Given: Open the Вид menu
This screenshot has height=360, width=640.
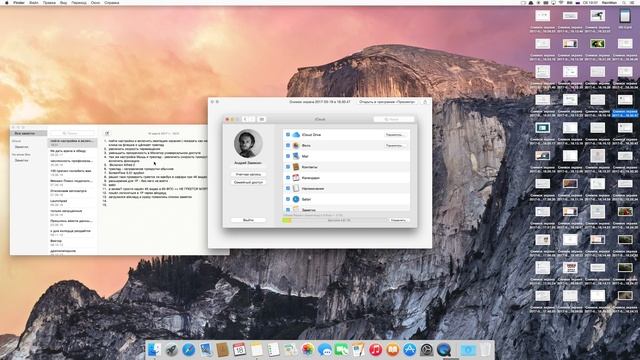Looking at the screenshot, I should 63,2.
